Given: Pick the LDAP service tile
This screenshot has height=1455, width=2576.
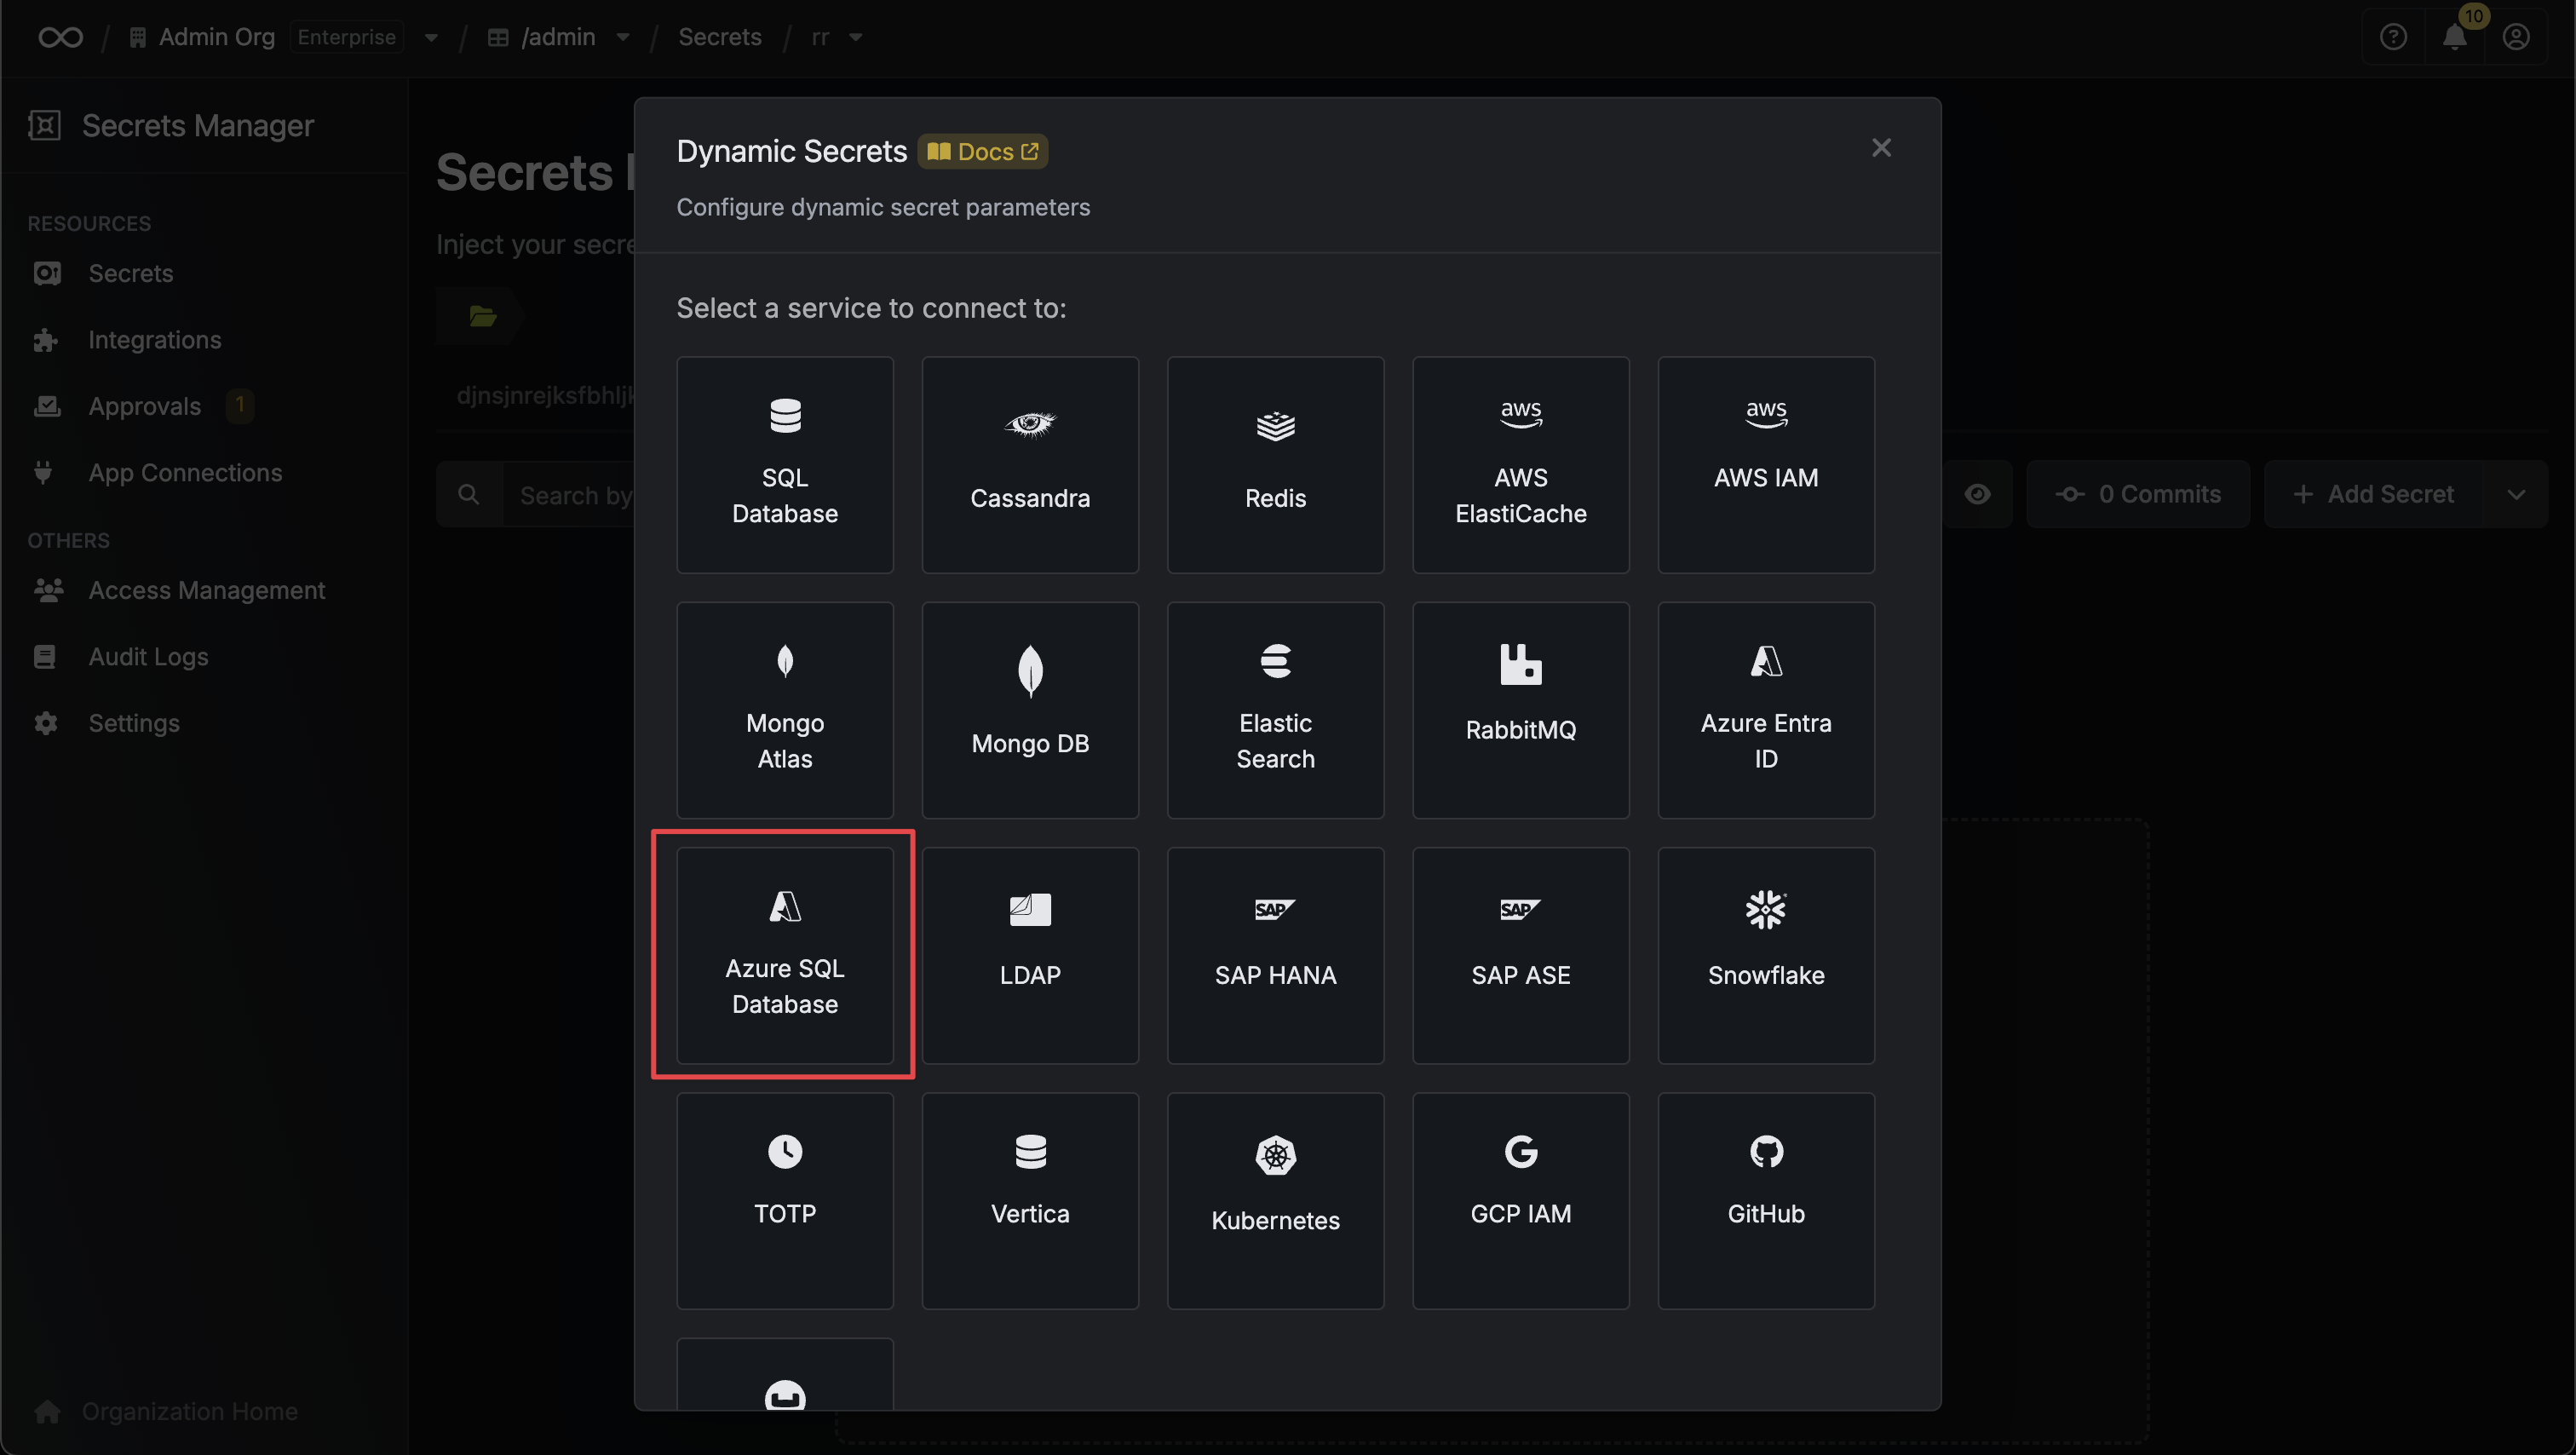Looking at the screenshot, I should tap(1030, 955).
